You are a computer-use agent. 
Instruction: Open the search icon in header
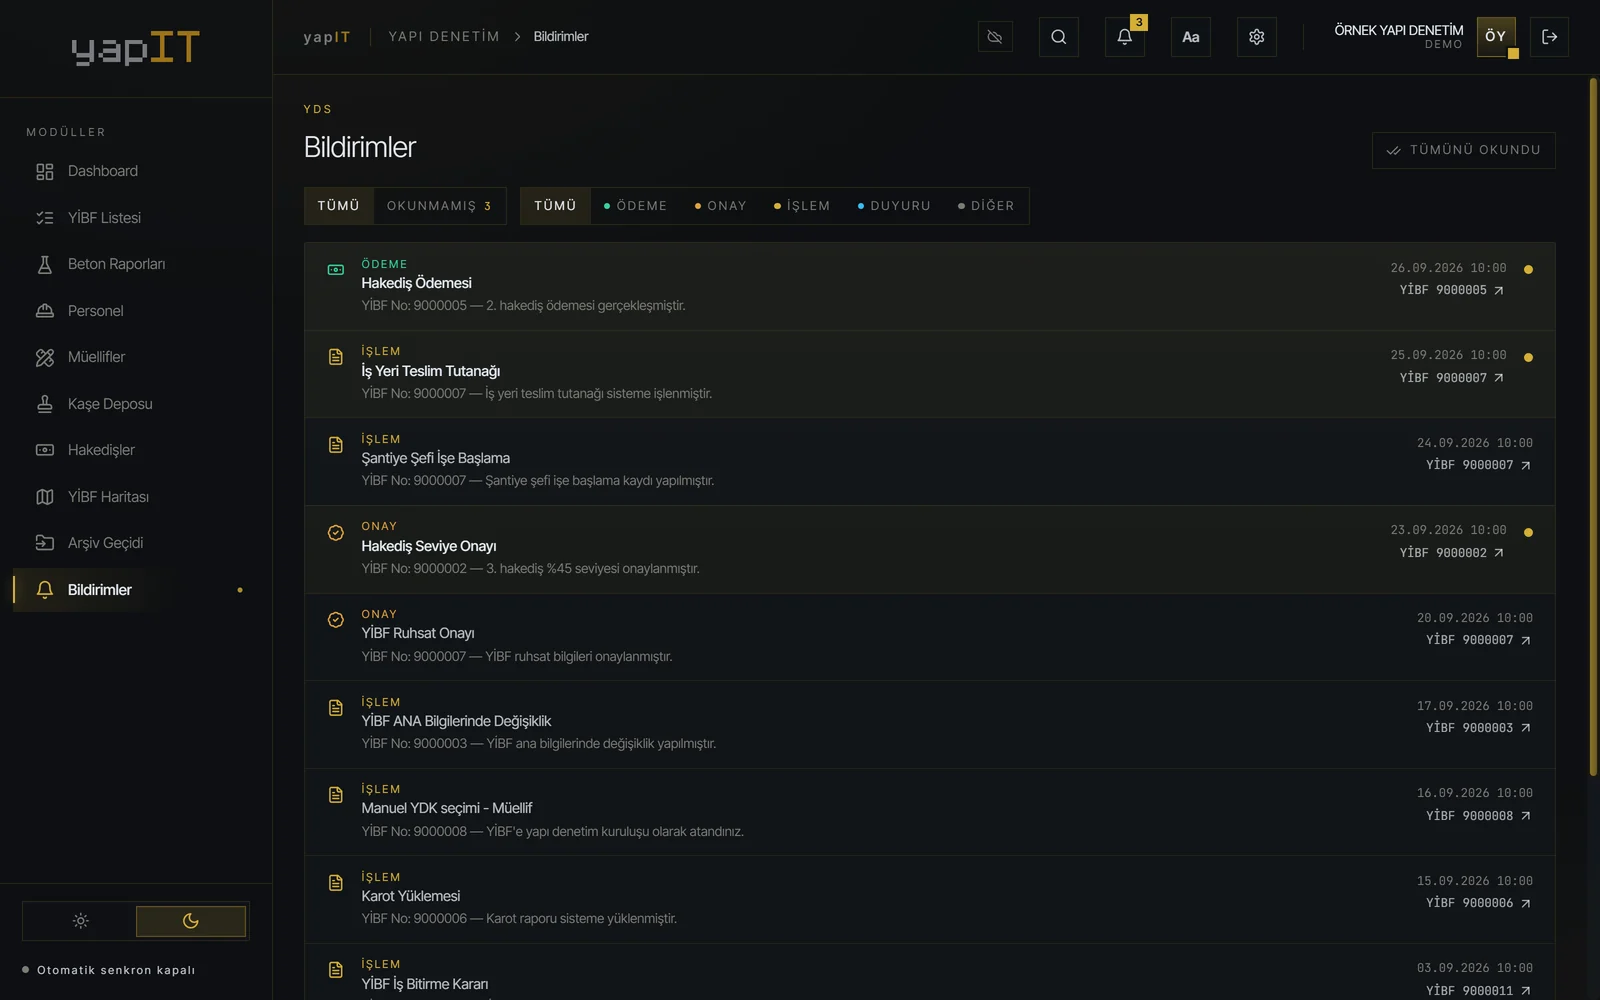point(1058,37)
